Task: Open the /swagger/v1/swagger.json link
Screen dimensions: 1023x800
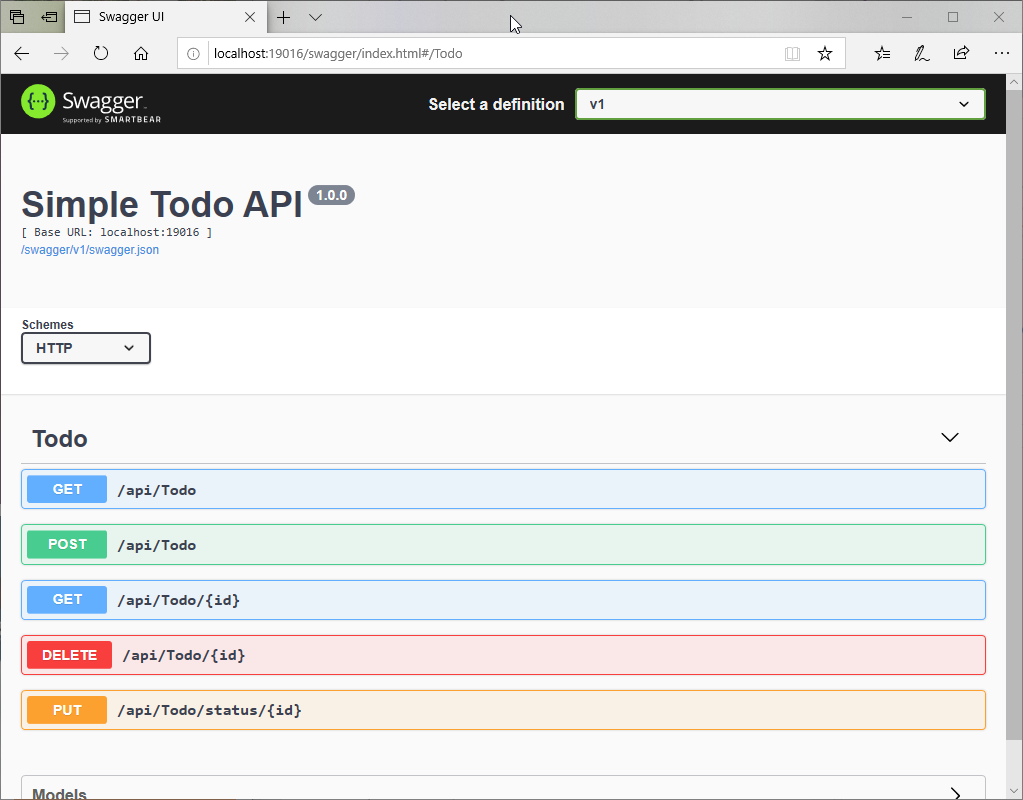Action: (90, 250)
